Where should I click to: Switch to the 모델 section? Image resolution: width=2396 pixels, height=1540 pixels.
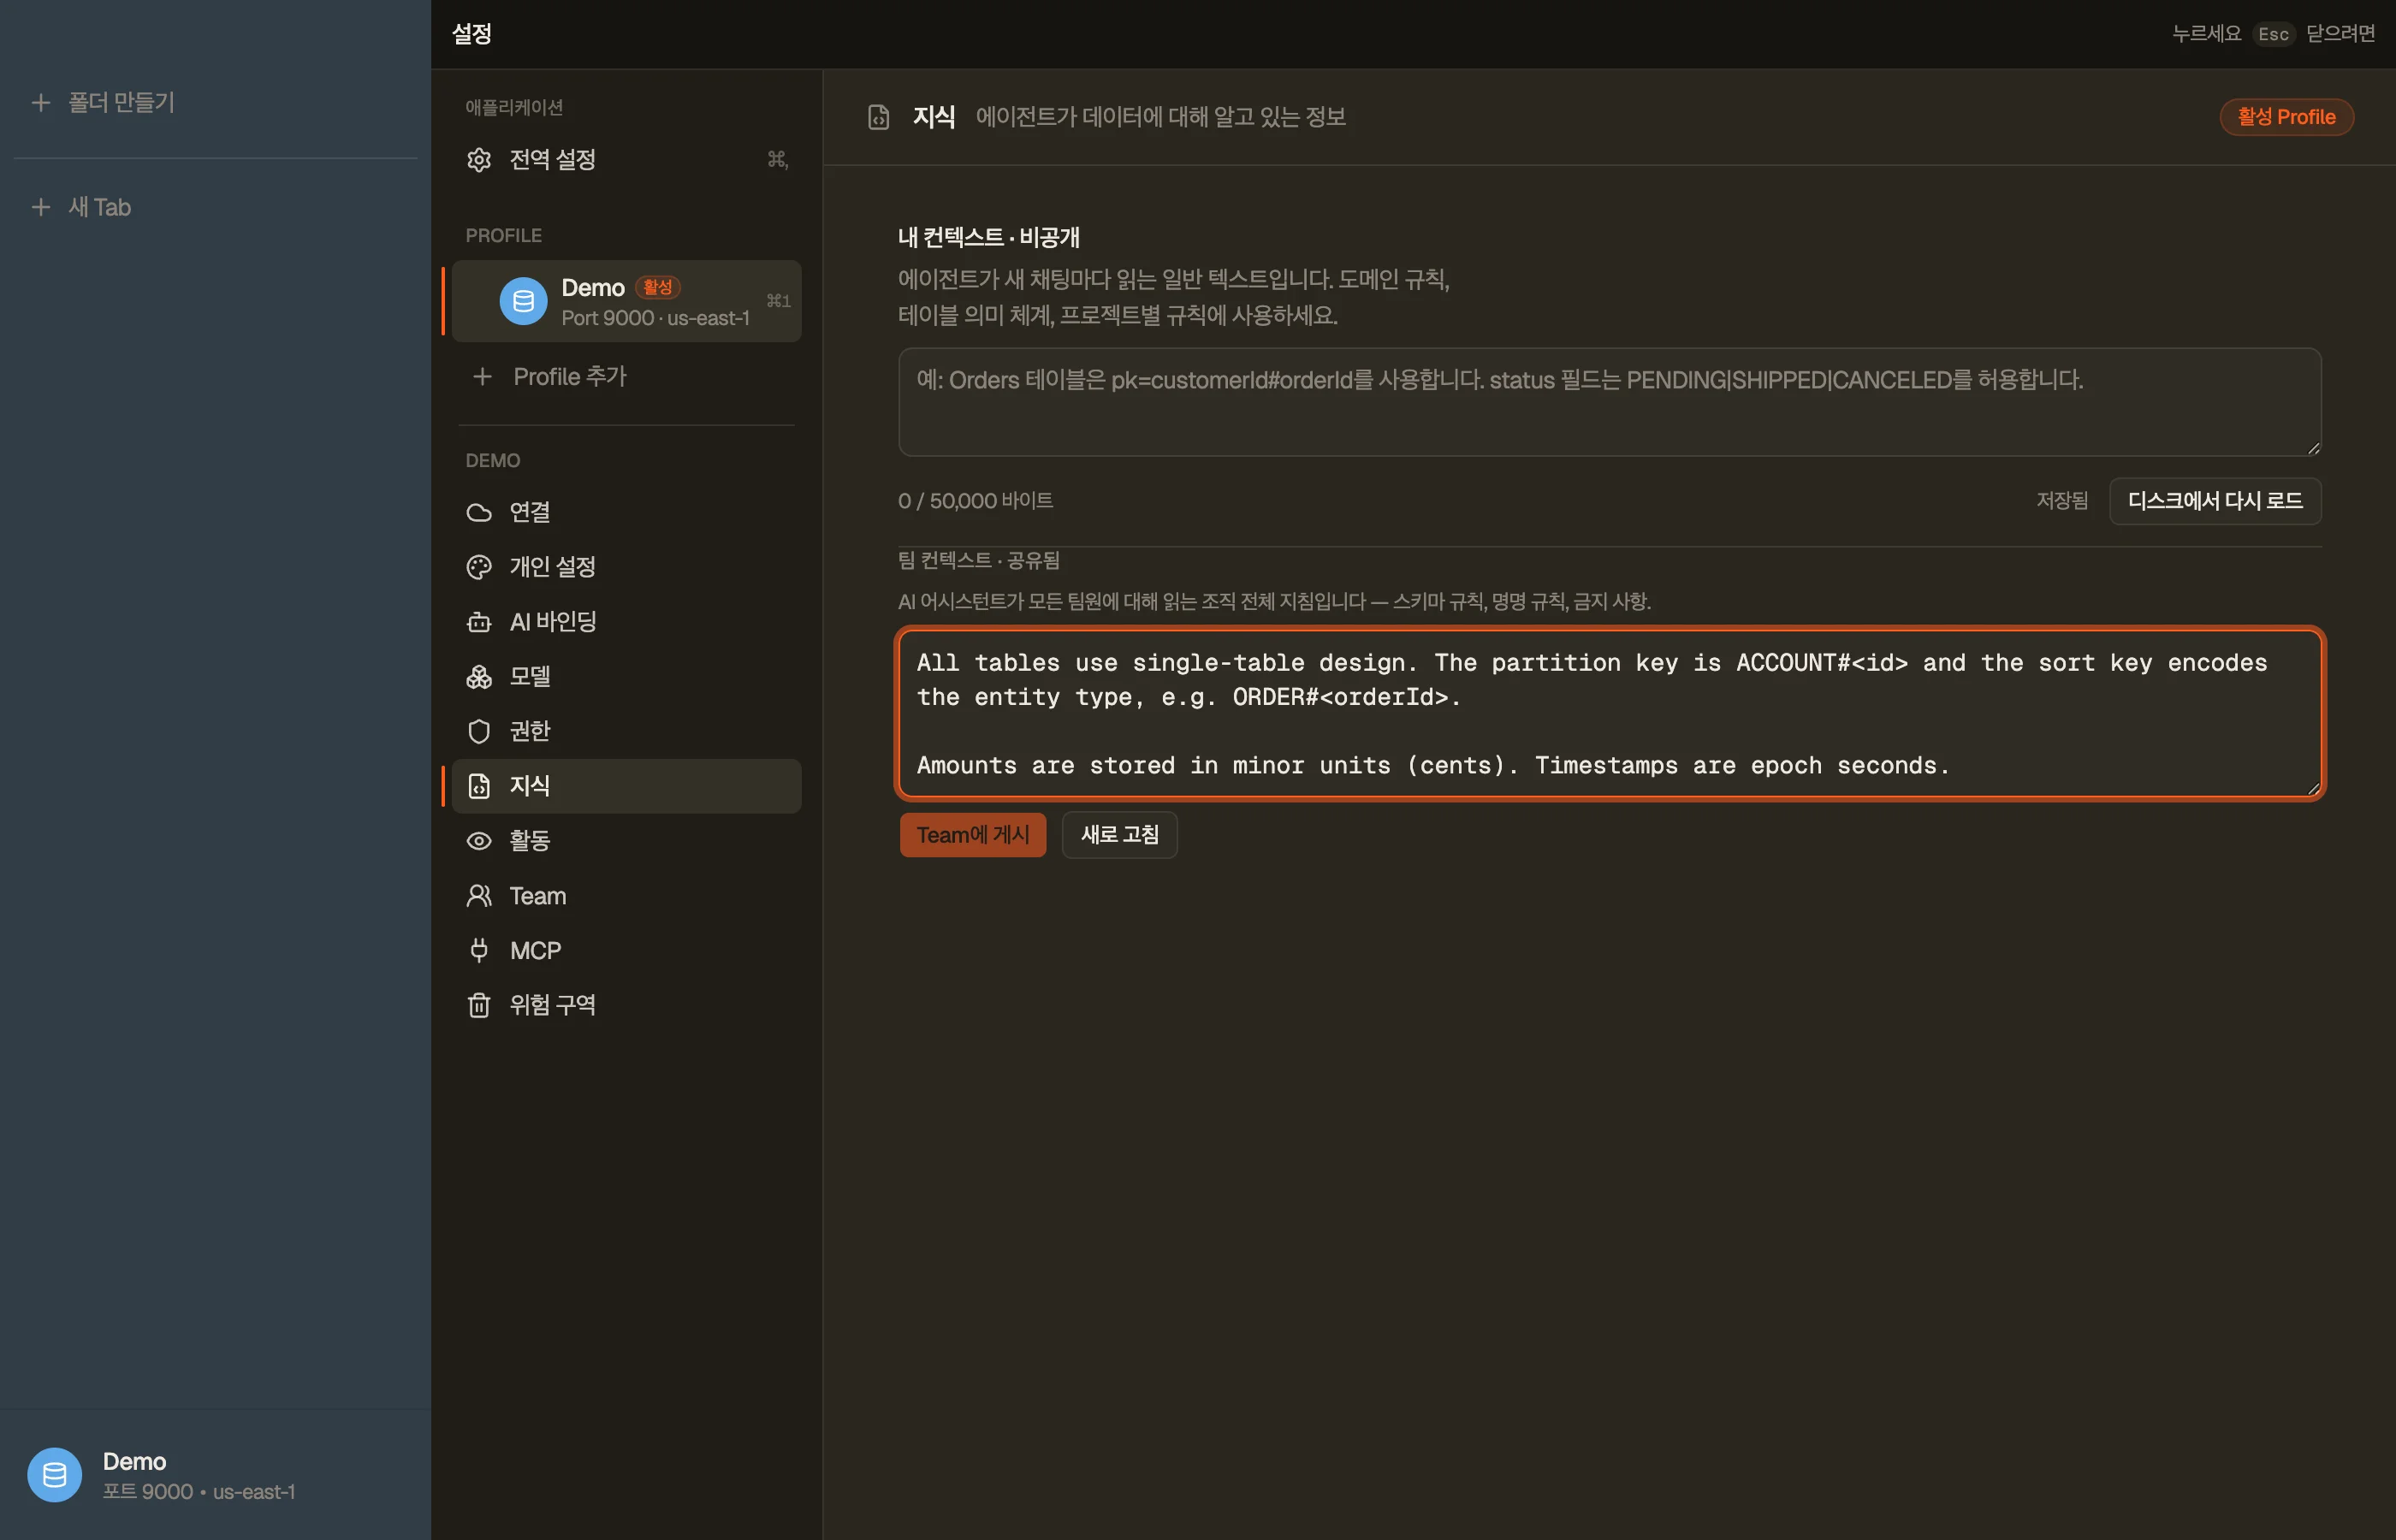627,677
